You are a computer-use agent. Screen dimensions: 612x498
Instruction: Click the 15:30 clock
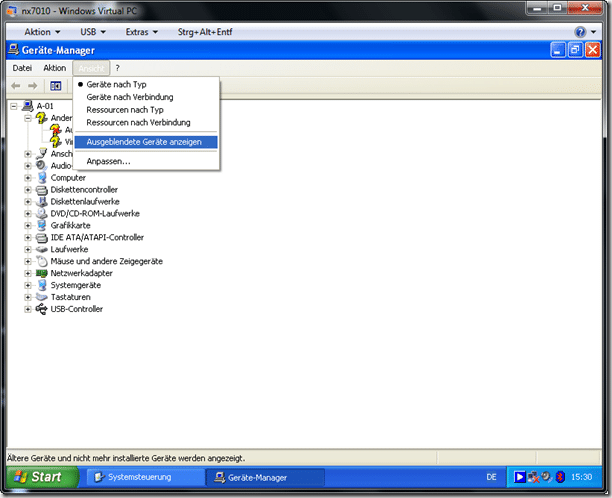582,477
